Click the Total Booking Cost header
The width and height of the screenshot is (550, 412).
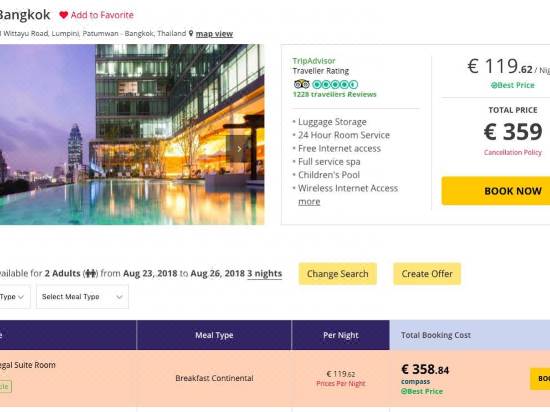coord(436,335)
